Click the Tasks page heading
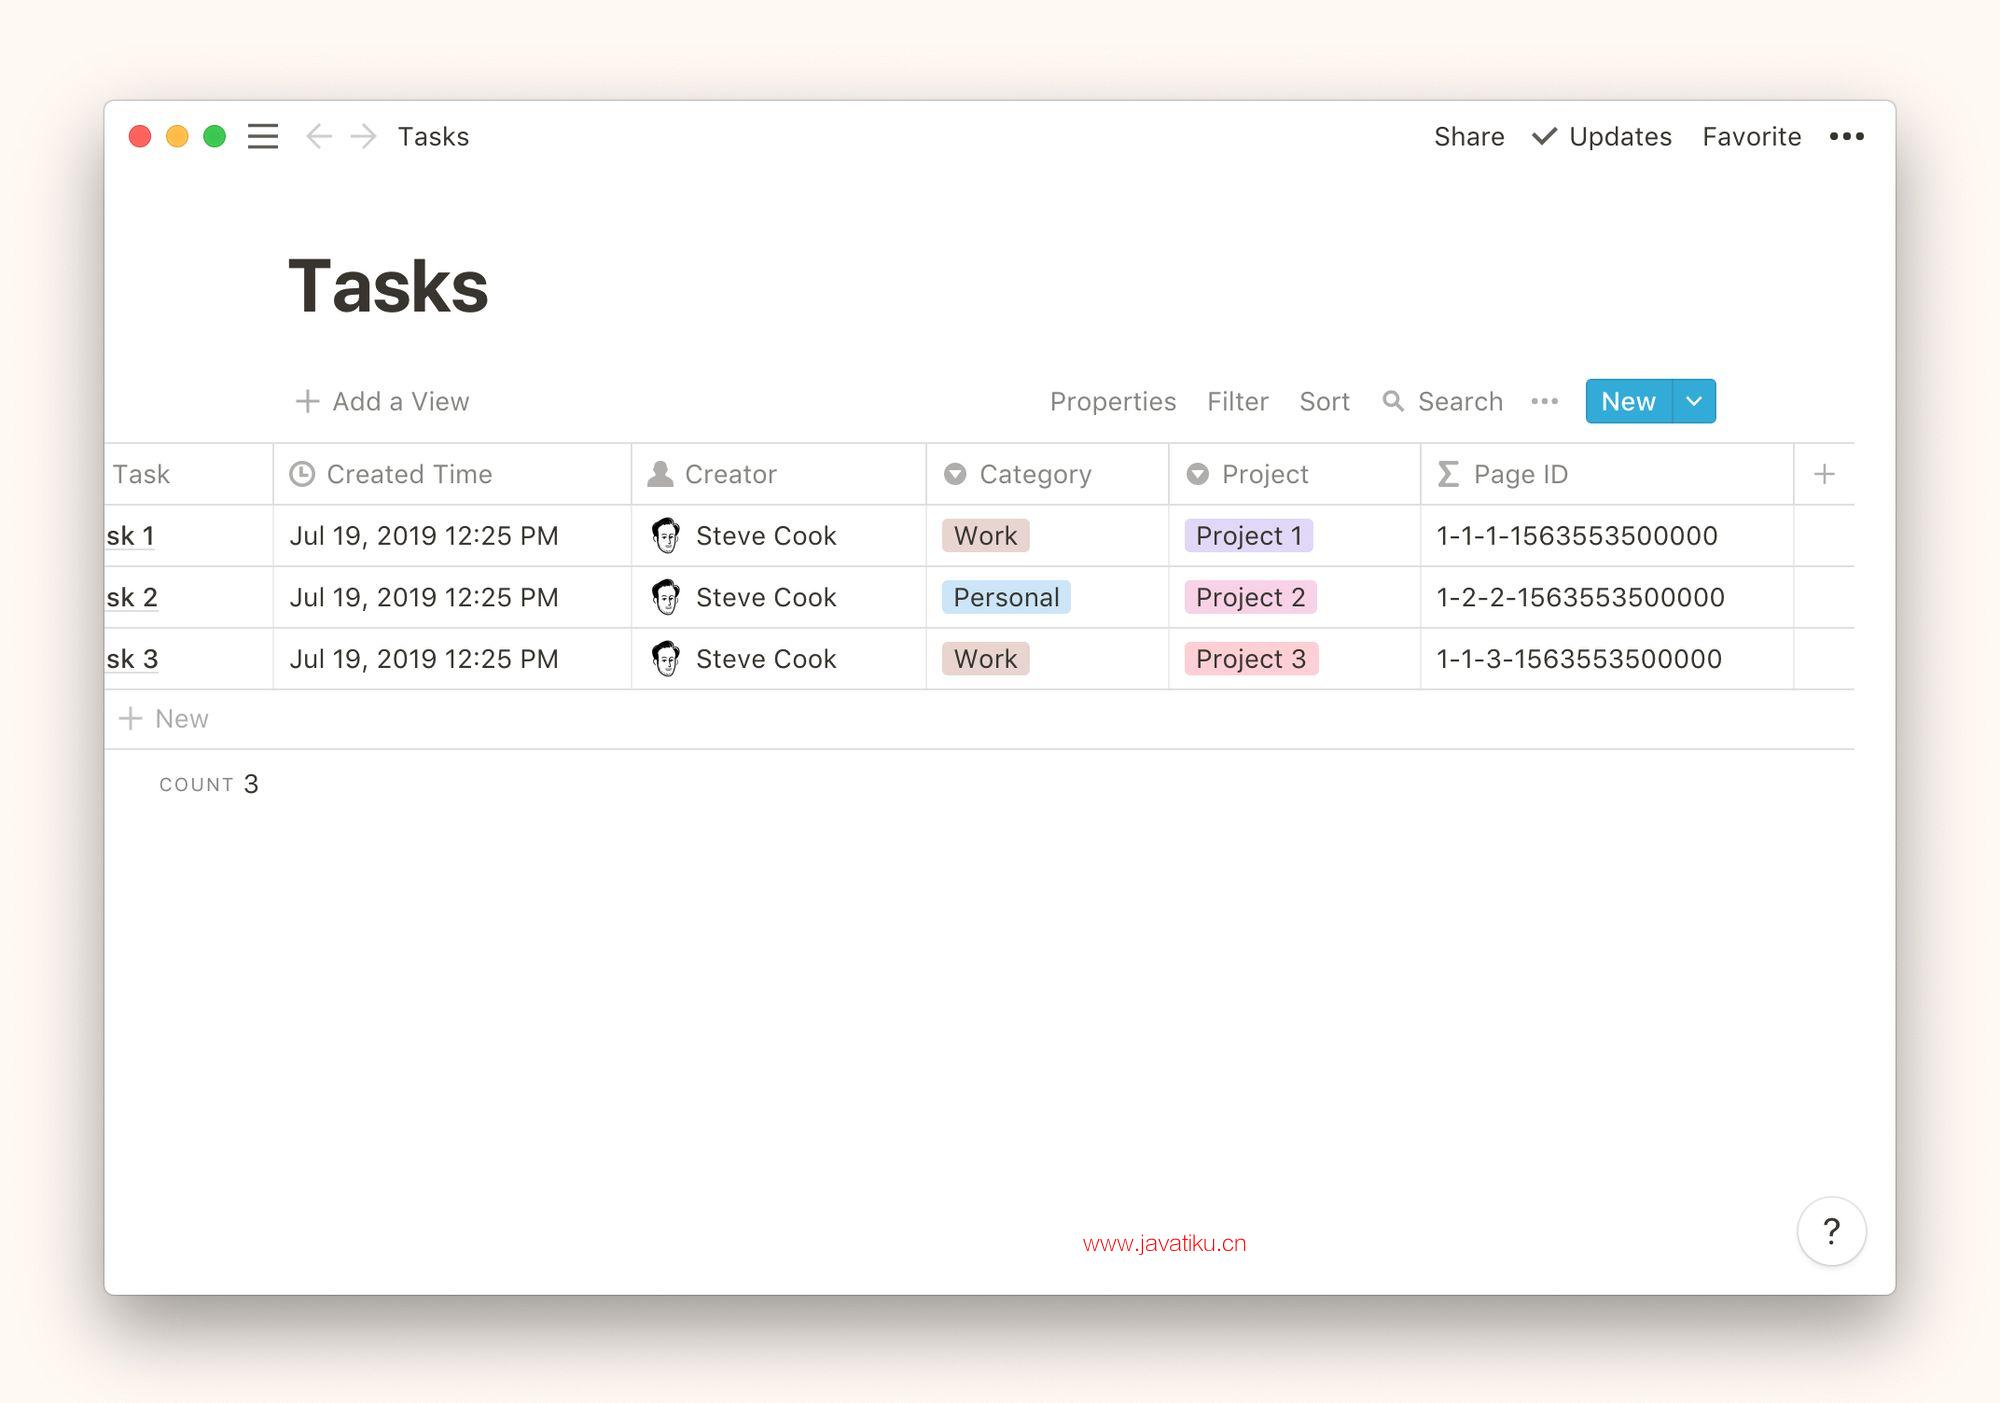 [388, 286]
